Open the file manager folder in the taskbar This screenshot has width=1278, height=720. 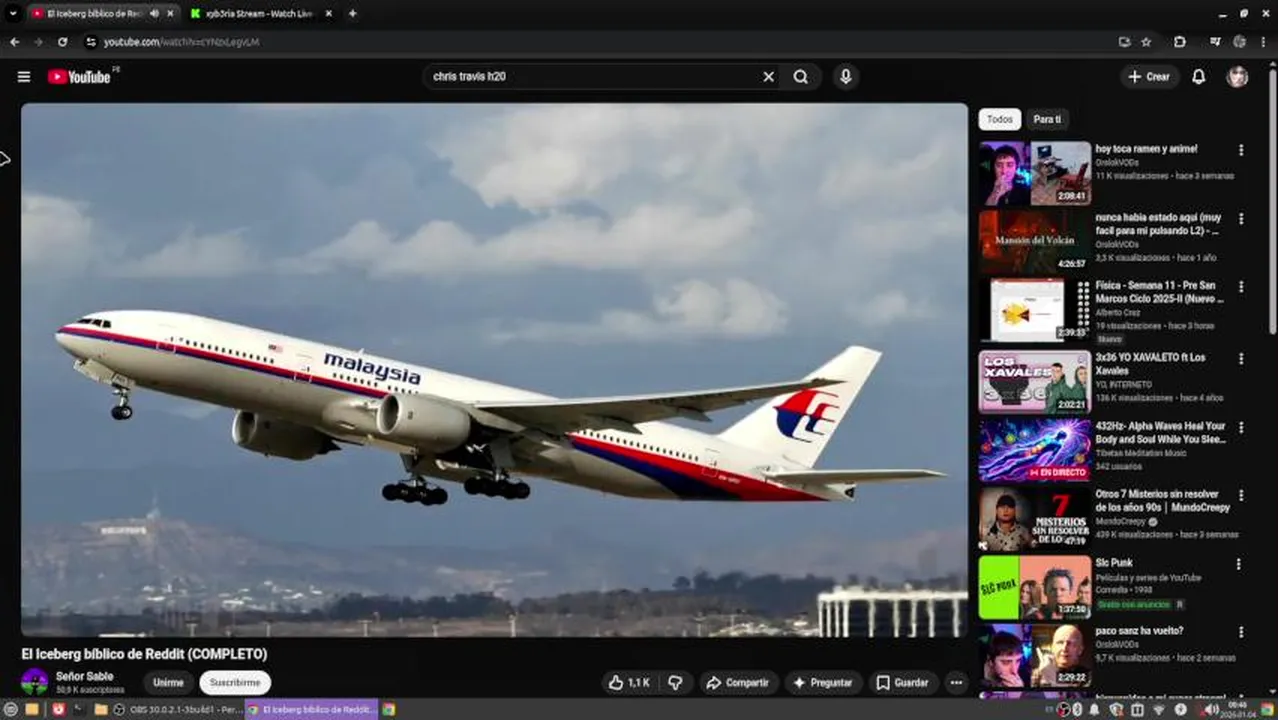point(100,709)
